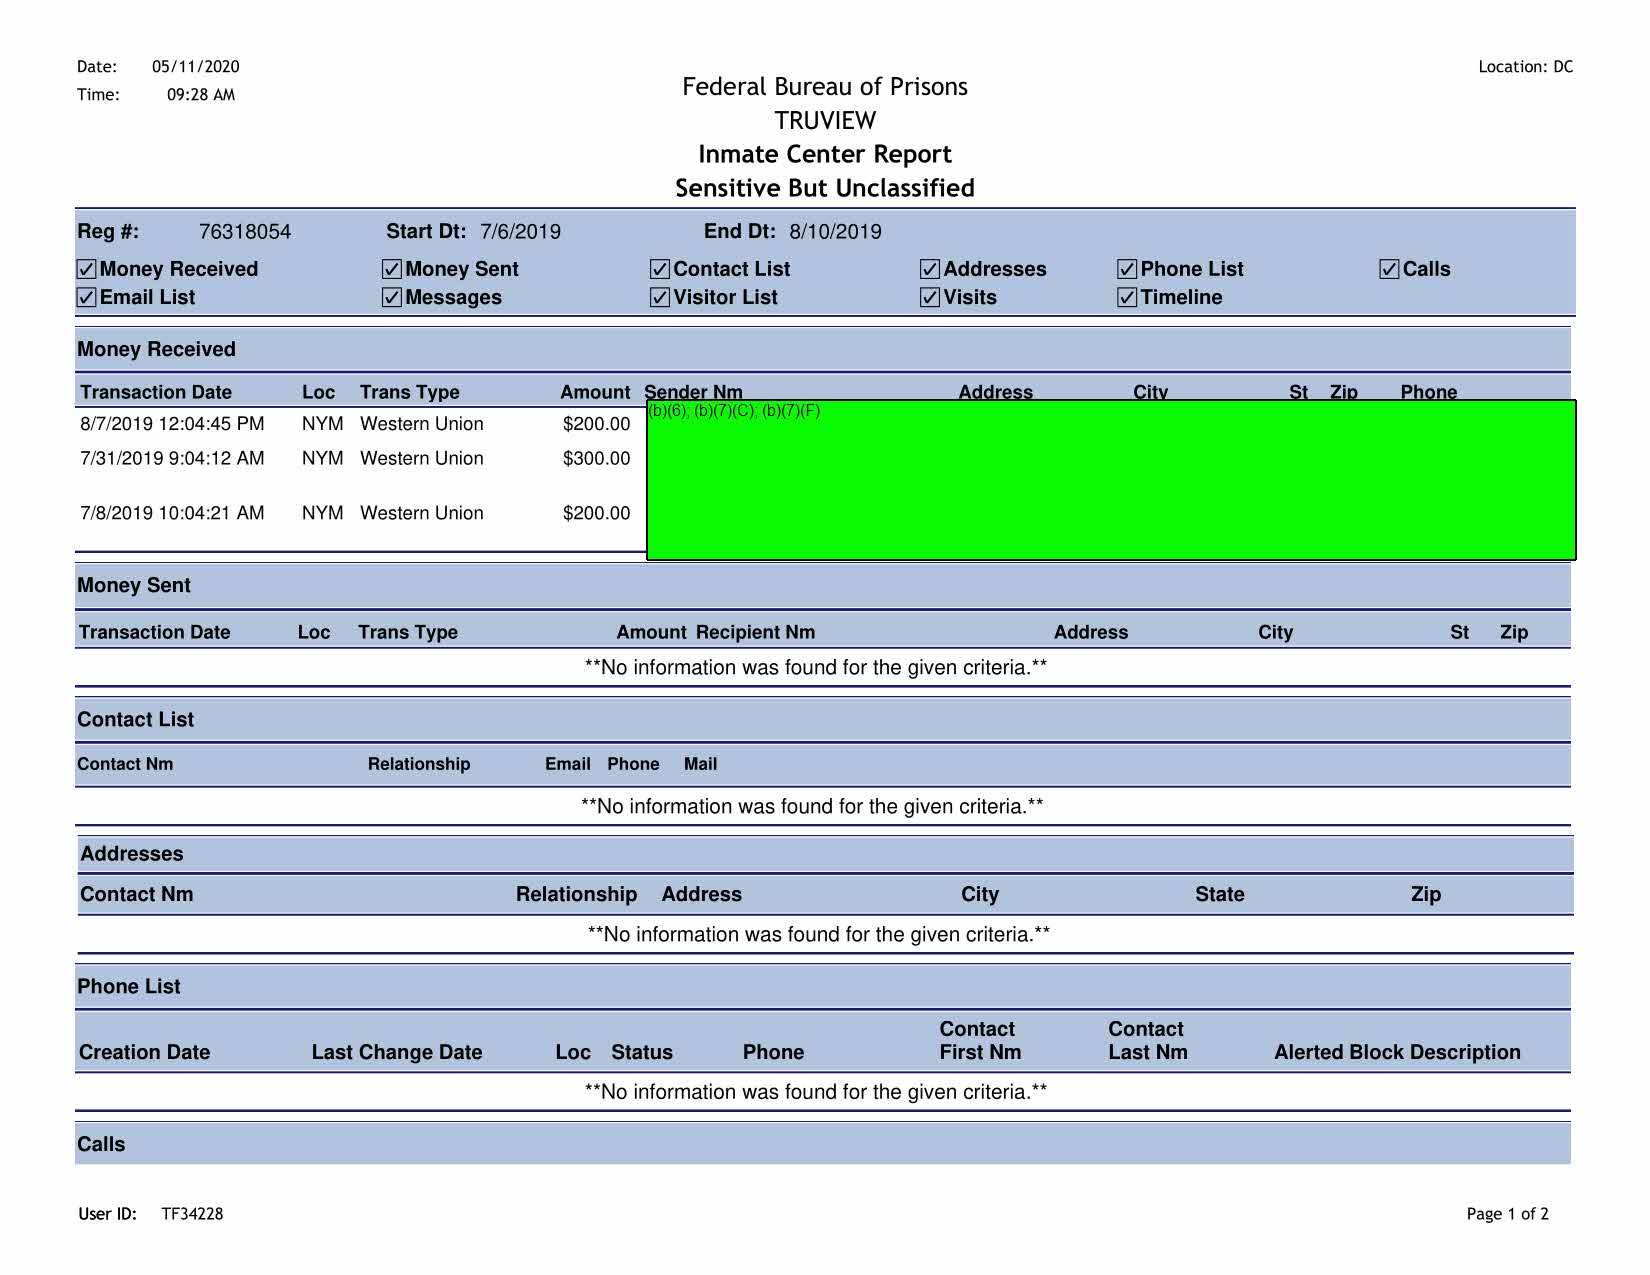Click the End Dt value 8/10/2019
1650x1275 pixels.
click(x=835, y=232)
